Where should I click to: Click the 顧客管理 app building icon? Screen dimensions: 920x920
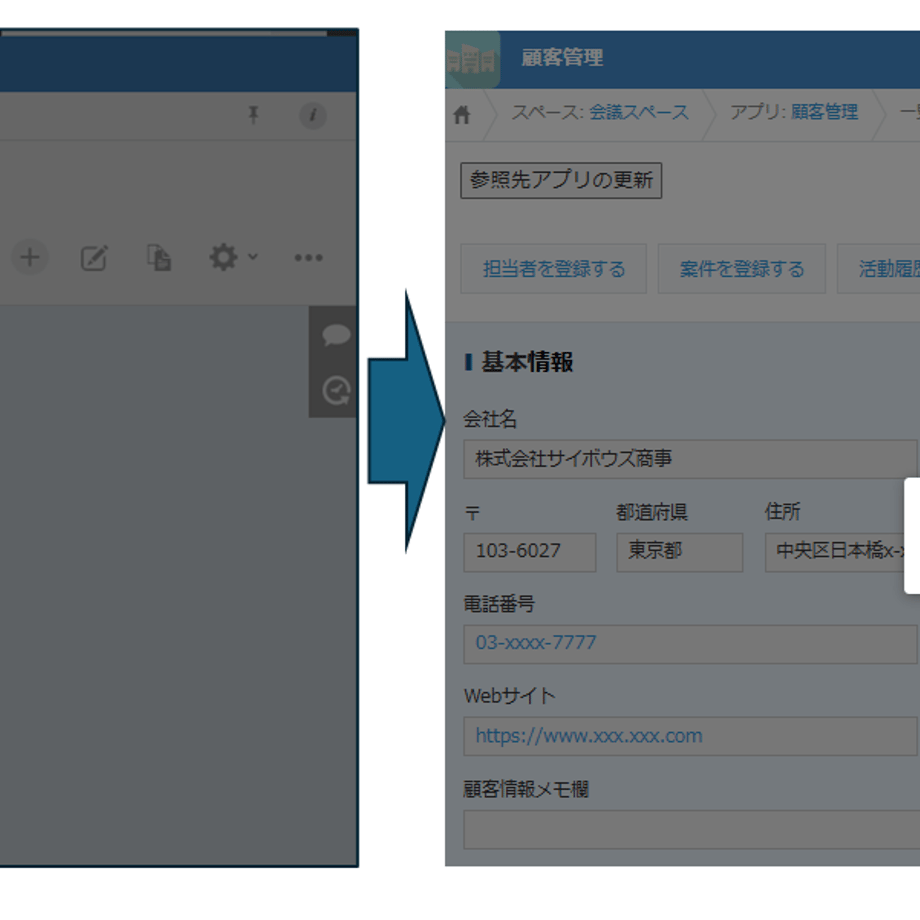pos(473,60)
